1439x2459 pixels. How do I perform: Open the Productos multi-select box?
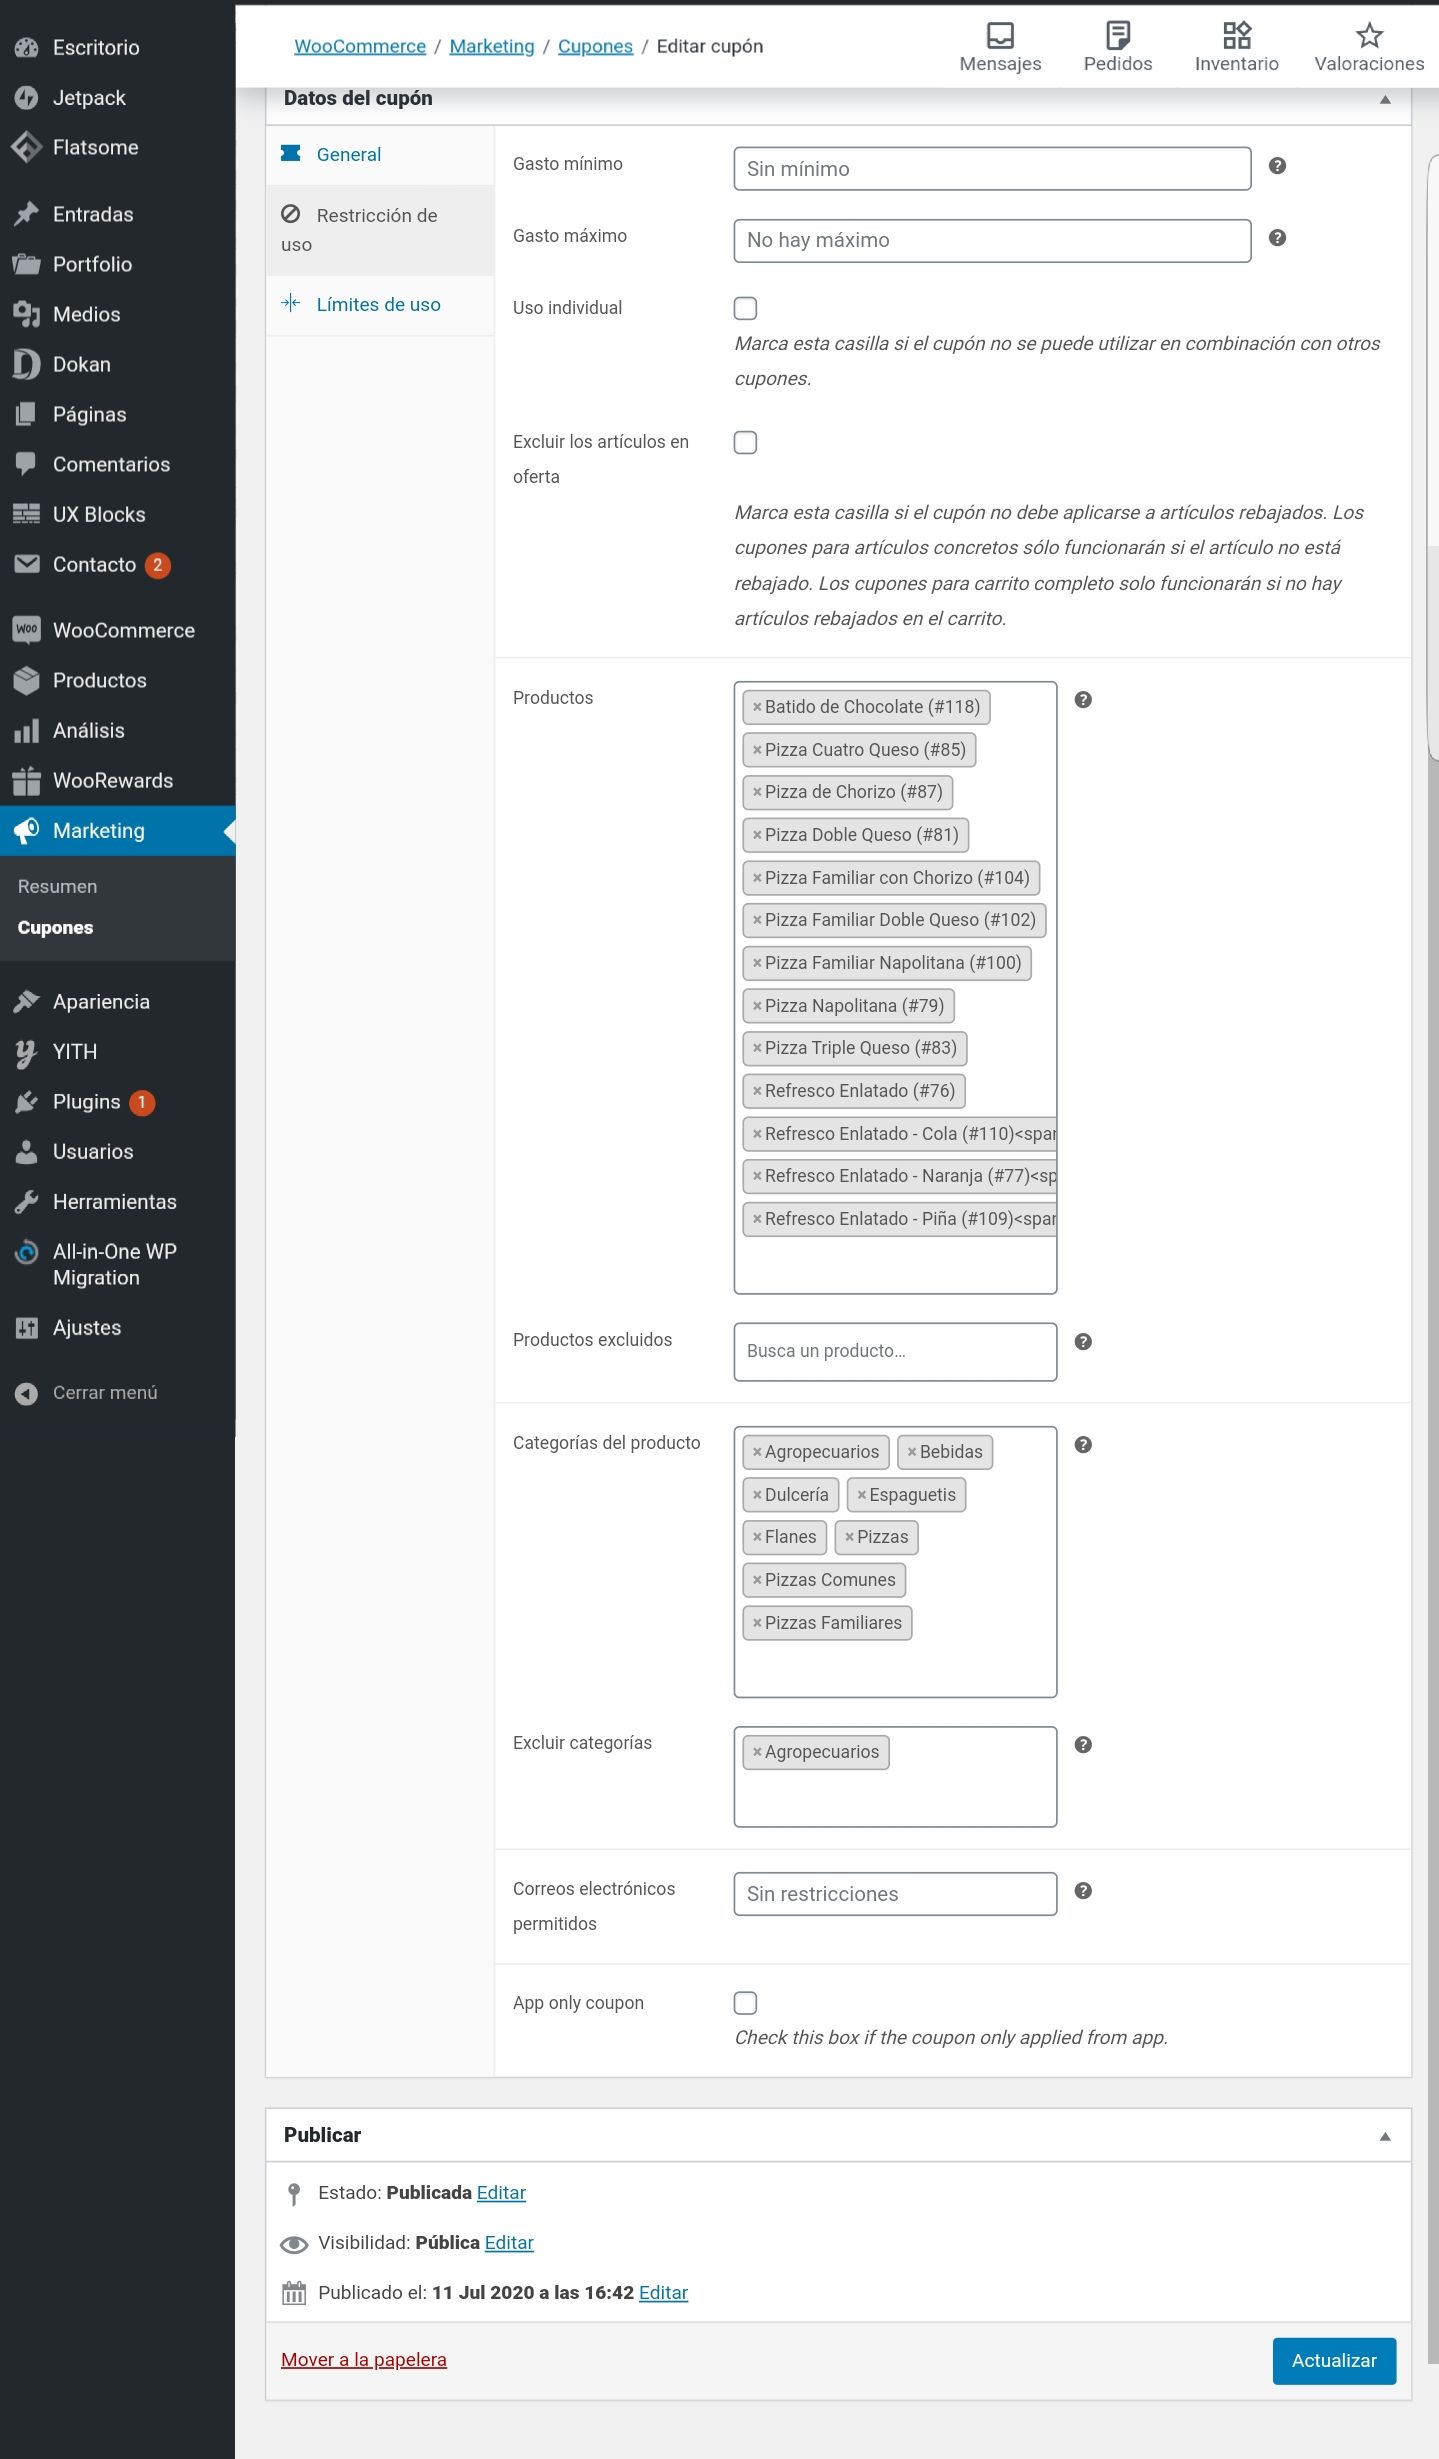pyautogui.click(x=895, y=988)
